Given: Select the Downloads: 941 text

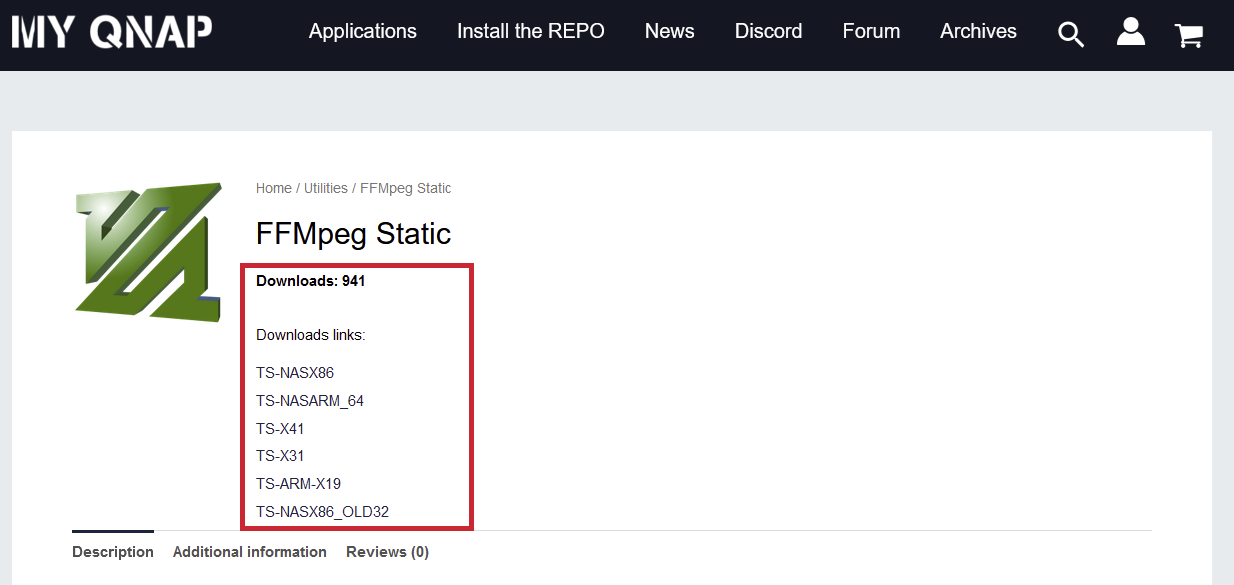Looking at the screenshot, I should tap(311, 281).
